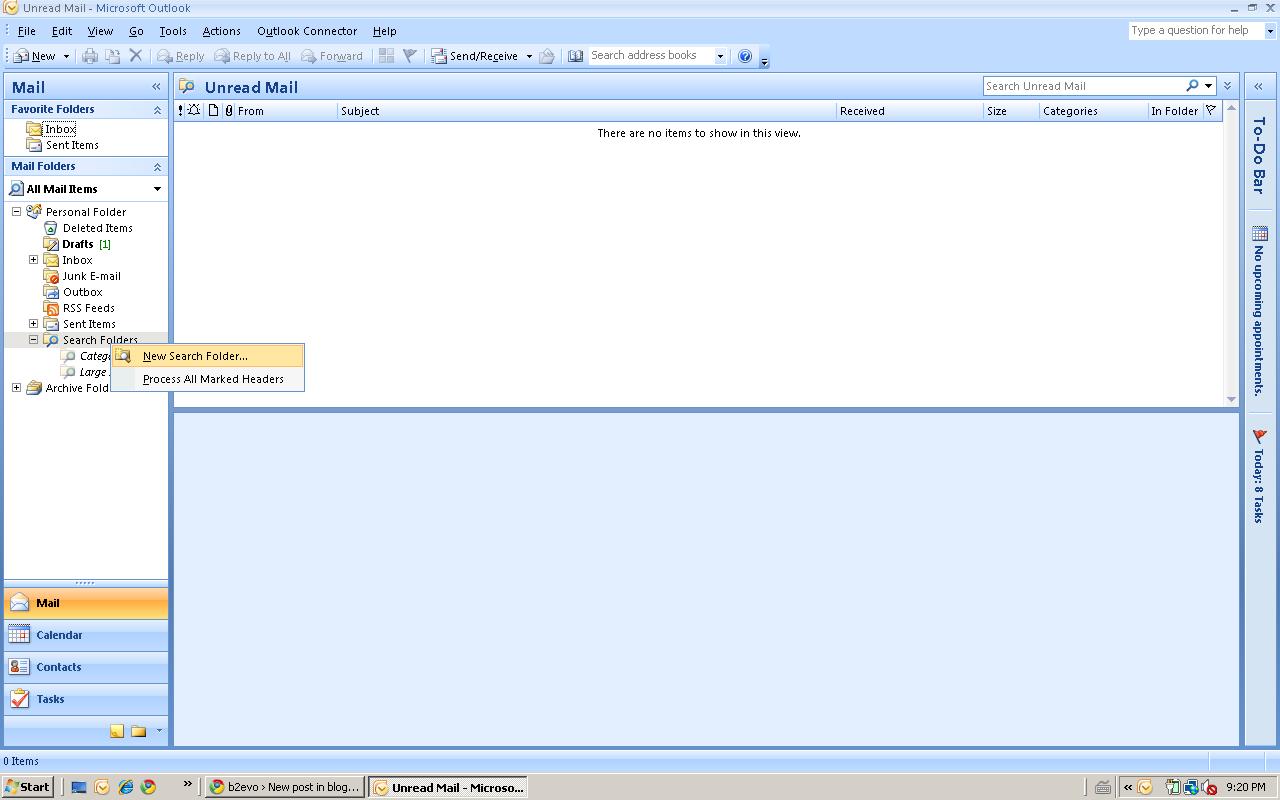The height and width of the screenshot is (800, 1280).
Task: Click the Search Unread Mail field
Action: click(x=1083, y=86)
